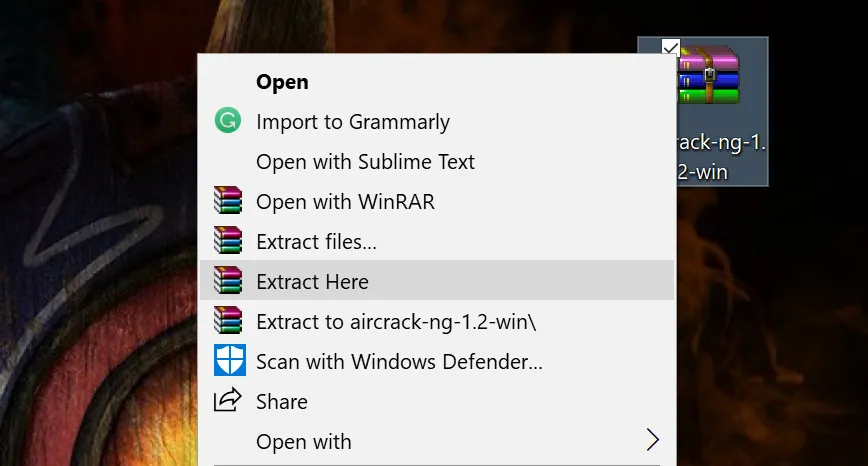Click the aircrack-ng file name label
The image size is (868, 466).
point(721,157)
